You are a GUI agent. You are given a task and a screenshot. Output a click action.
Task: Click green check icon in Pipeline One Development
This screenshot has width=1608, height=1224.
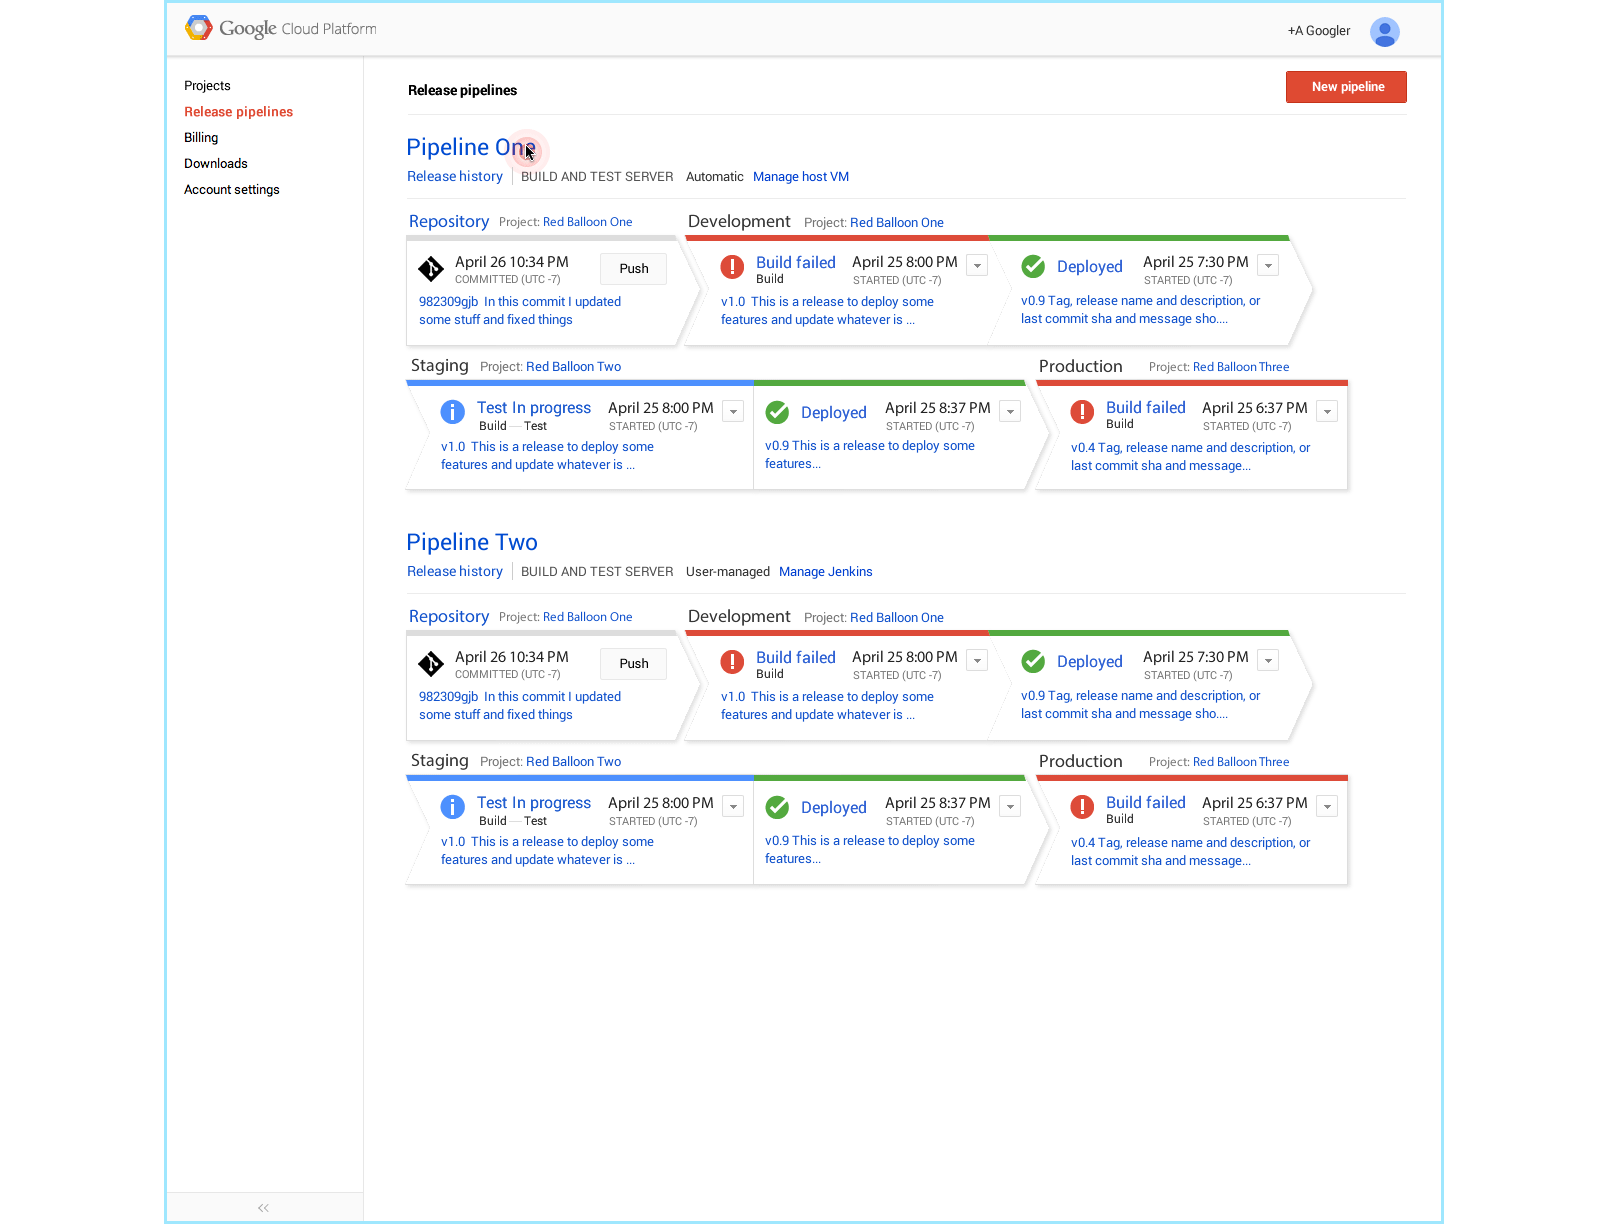(x=1033, y=267)
